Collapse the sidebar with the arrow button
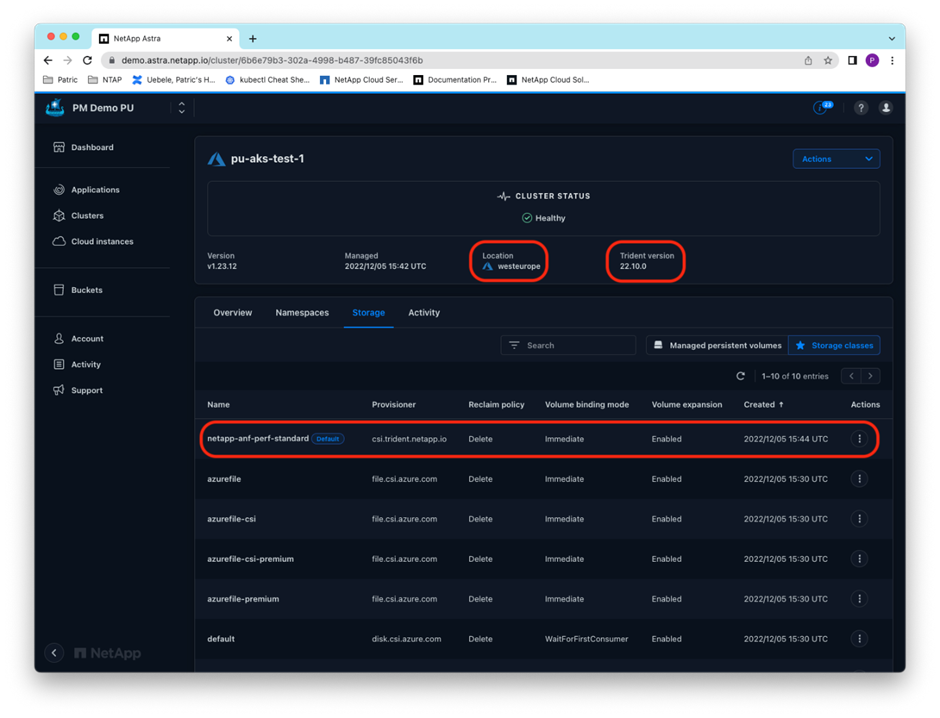Image resolution: width=940 pixels, height=718 pixels. pyautogui.click(x=54, y=653)
